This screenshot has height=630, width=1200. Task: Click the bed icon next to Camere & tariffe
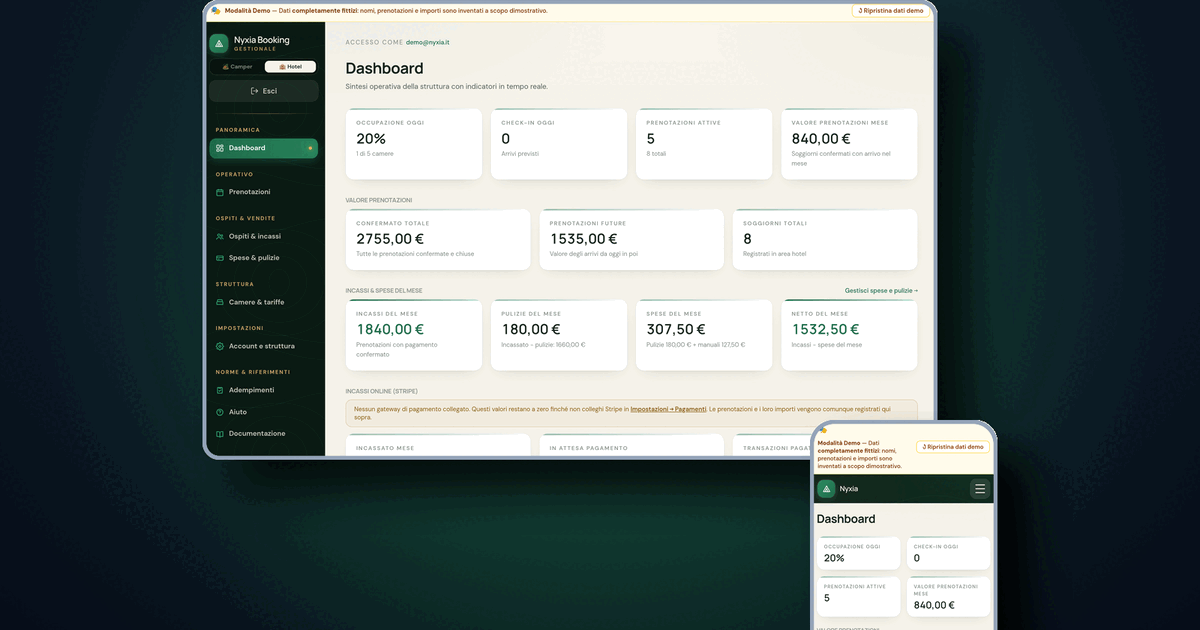click(x=220, y=302)
